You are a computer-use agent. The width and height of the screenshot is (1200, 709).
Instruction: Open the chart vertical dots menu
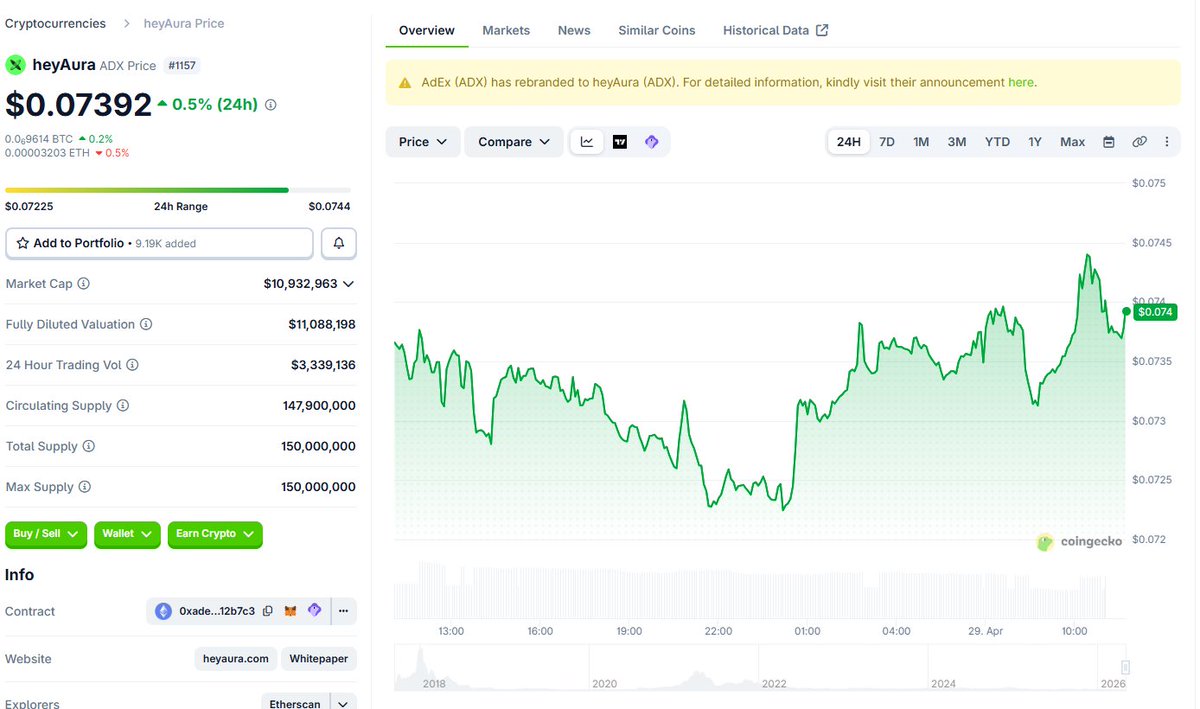point(1167,142)
